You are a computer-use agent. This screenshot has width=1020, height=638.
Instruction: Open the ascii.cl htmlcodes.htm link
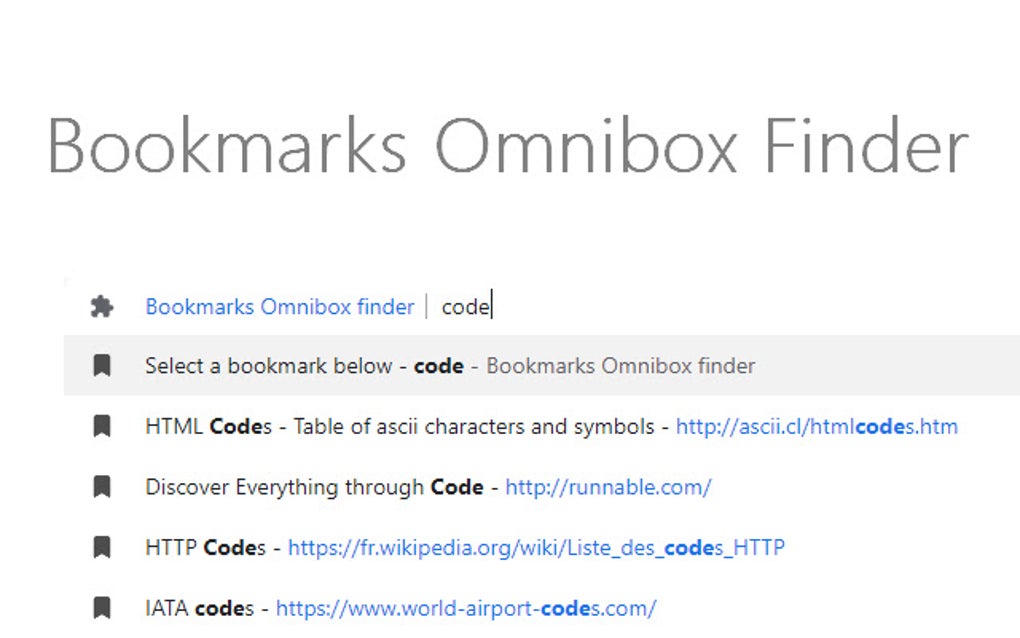coord(816,427)
